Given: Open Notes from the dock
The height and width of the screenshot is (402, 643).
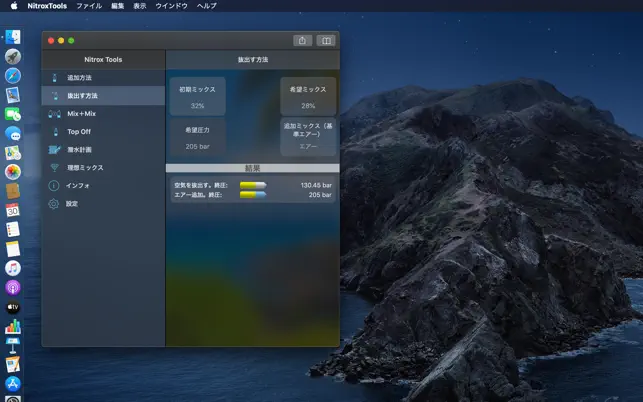Looking at the screenshot, I should click(13, 249).
